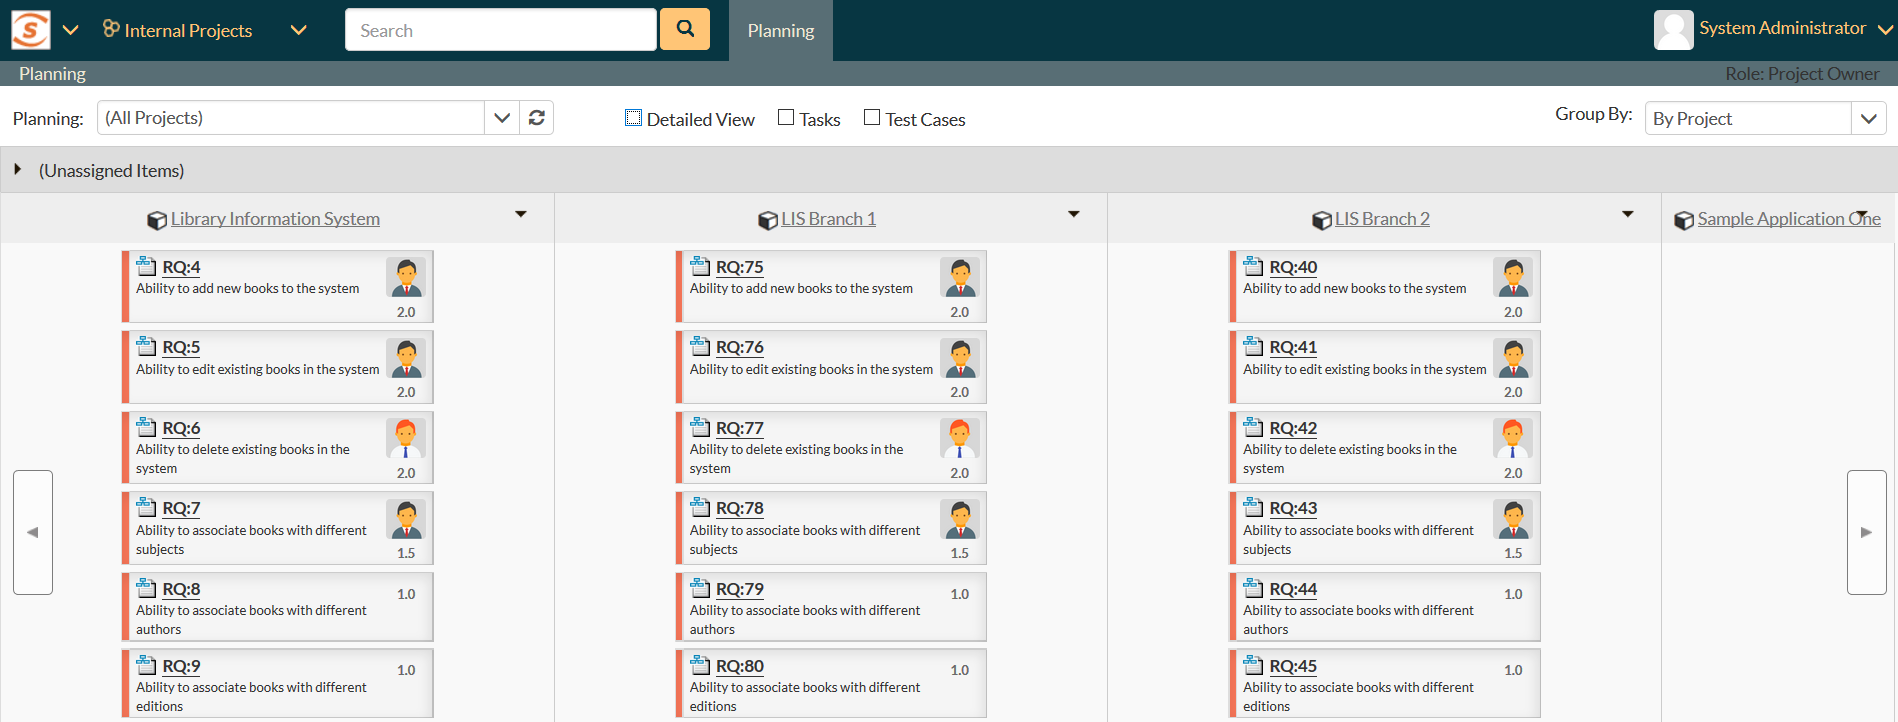1898x722 pixels.
Task: Open the Group By dropdown
Action: (x=1765, y=118)
